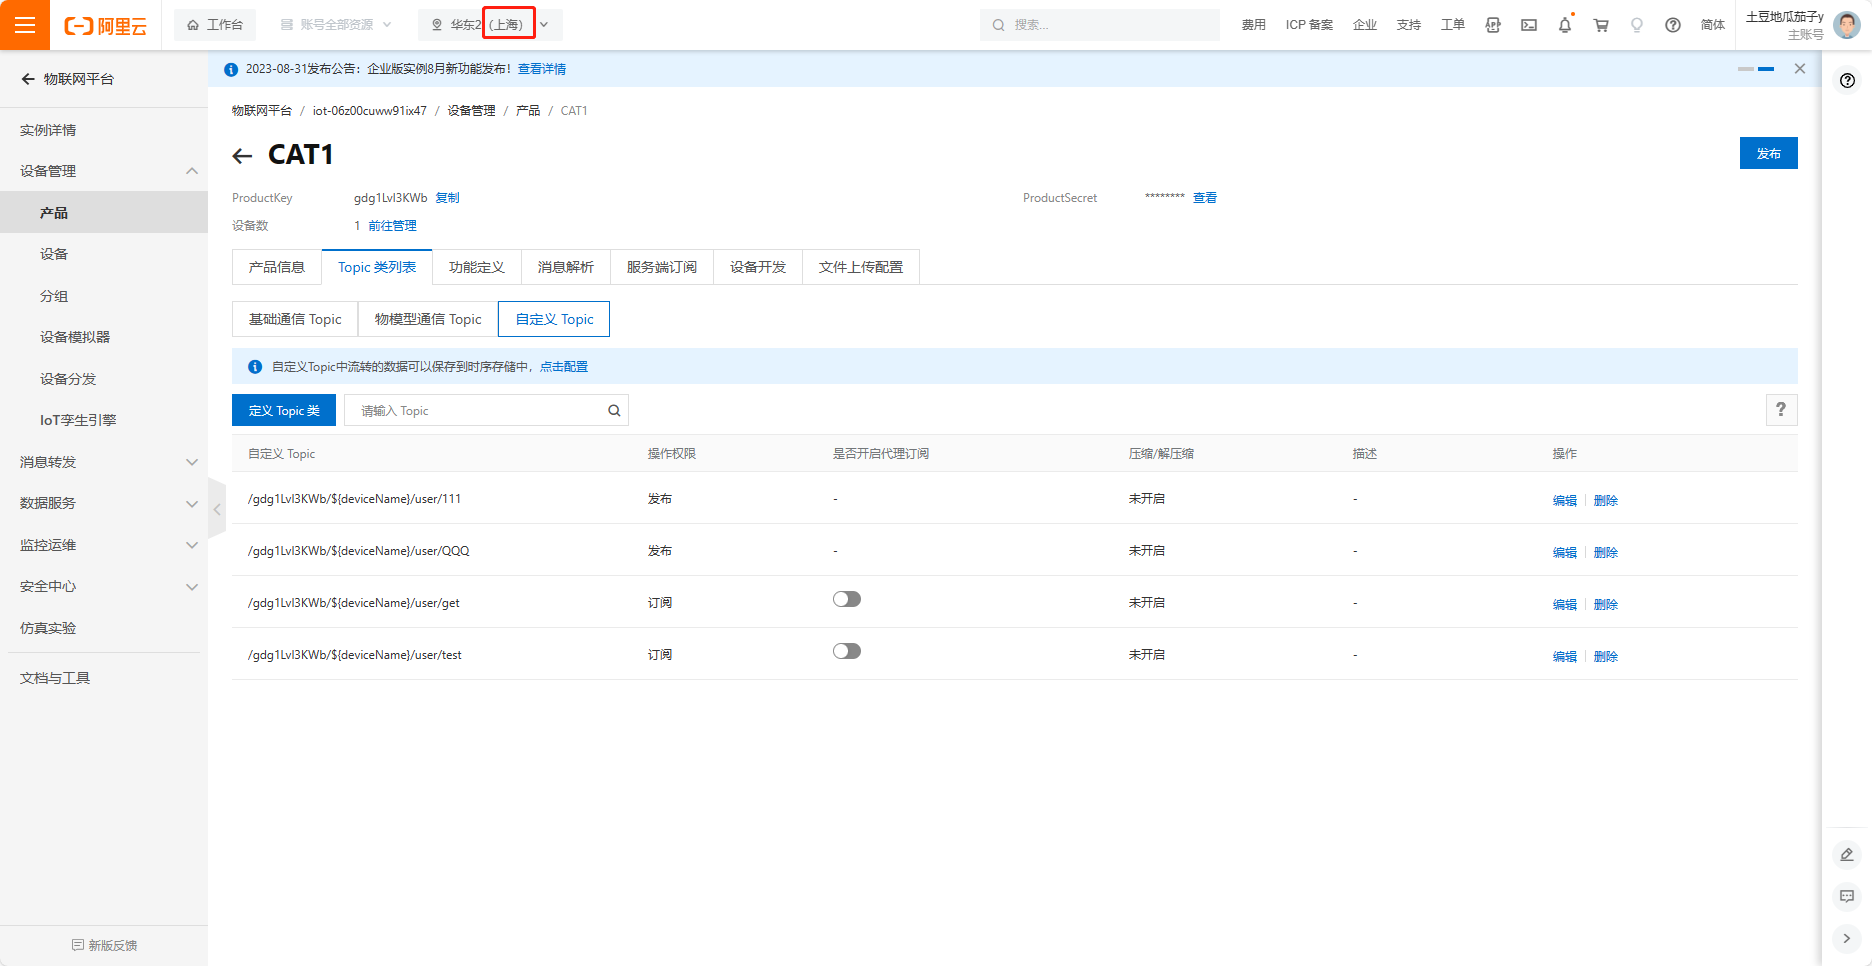The width and height of the screenshot is (1872, 966).
Task: Click the user avatar picture
Action: point(1847,25)
